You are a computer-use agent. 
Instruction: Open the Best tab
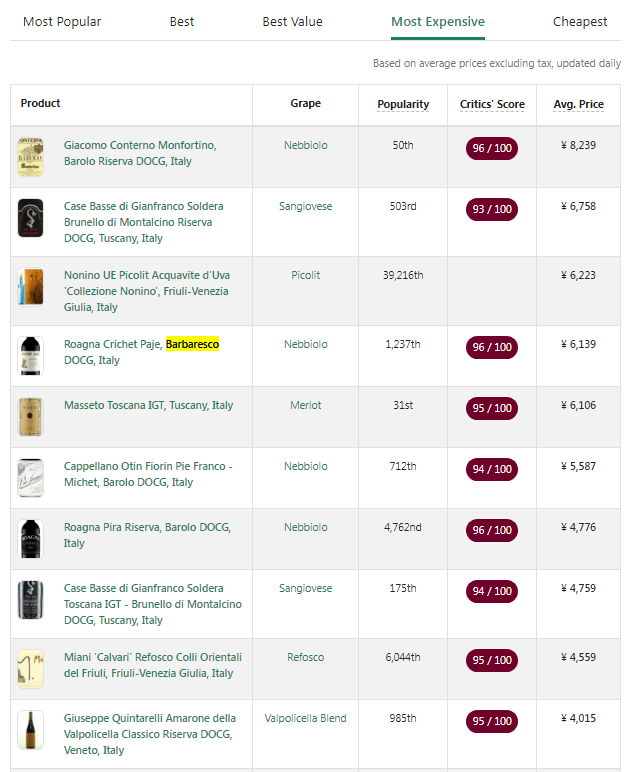point(182,21)
